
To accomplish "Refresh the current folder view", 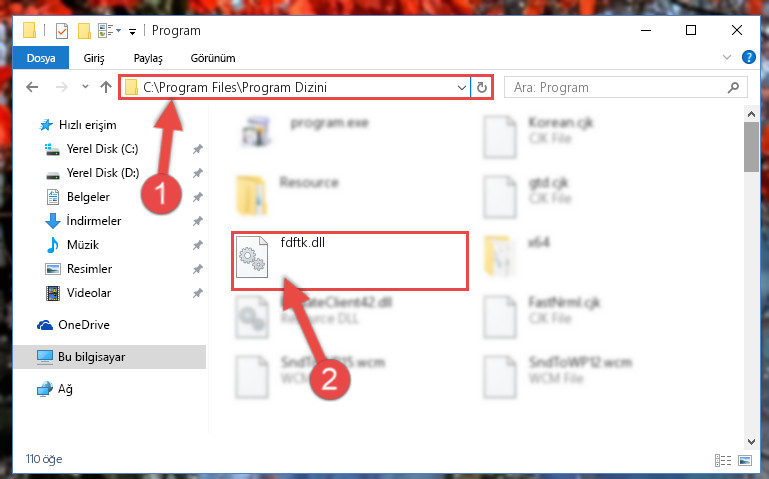I will coord(482,87).
